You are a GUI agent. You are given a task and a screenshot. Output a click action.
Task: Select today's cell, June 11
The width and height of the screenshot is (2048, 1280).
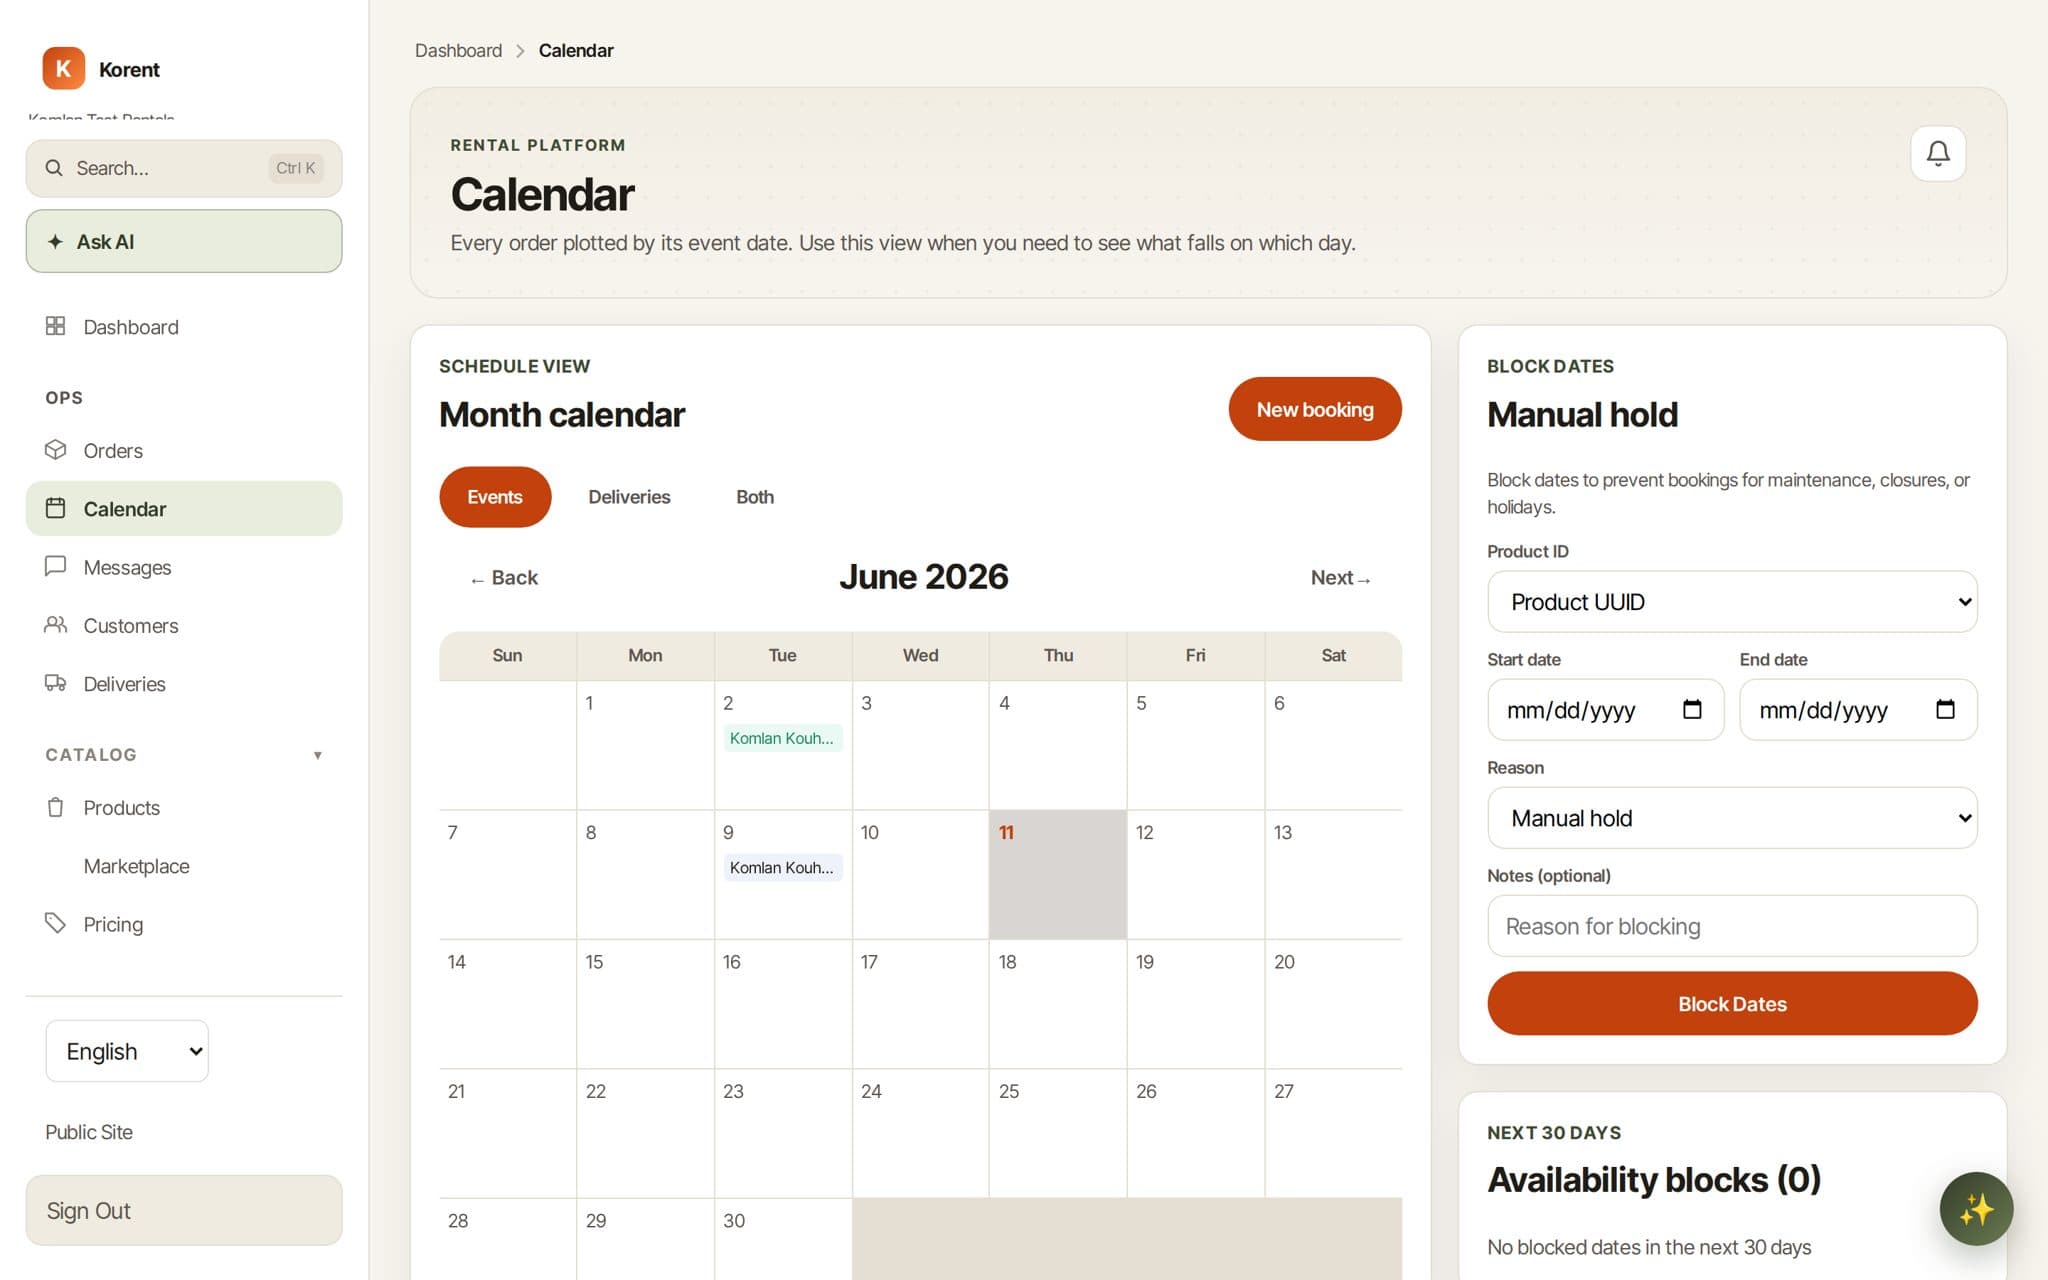click(x=1058, y=874)
